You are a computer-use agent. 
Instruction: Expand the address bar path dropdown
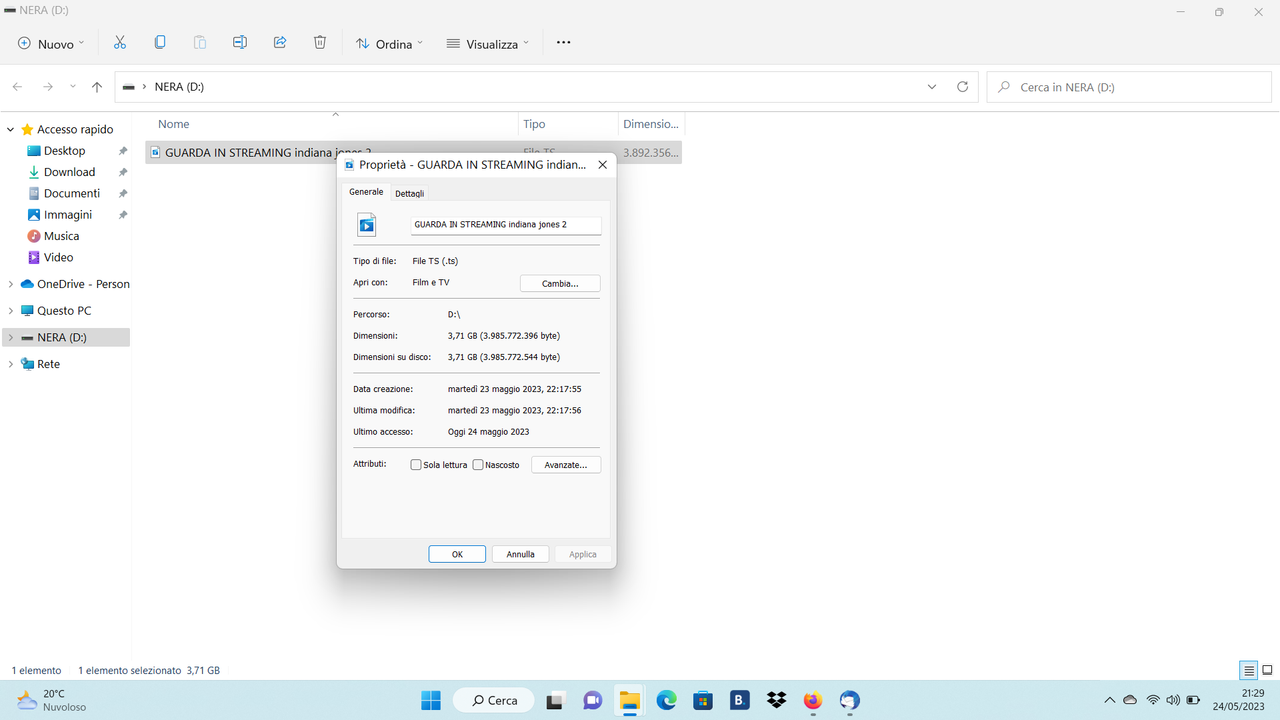(932, 87)
